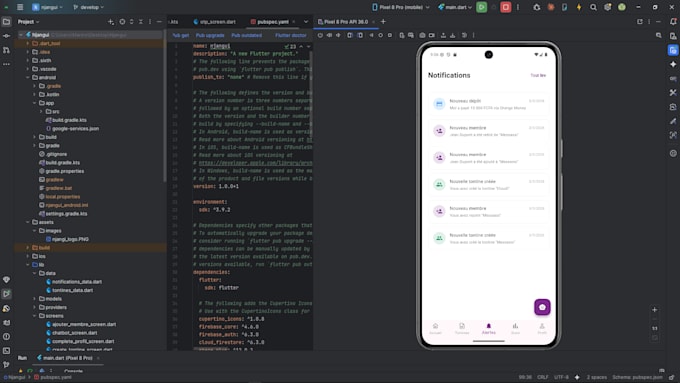Expand the orange build folder
The width and height of the screenshot is (680, 383).
click(28, 248)
